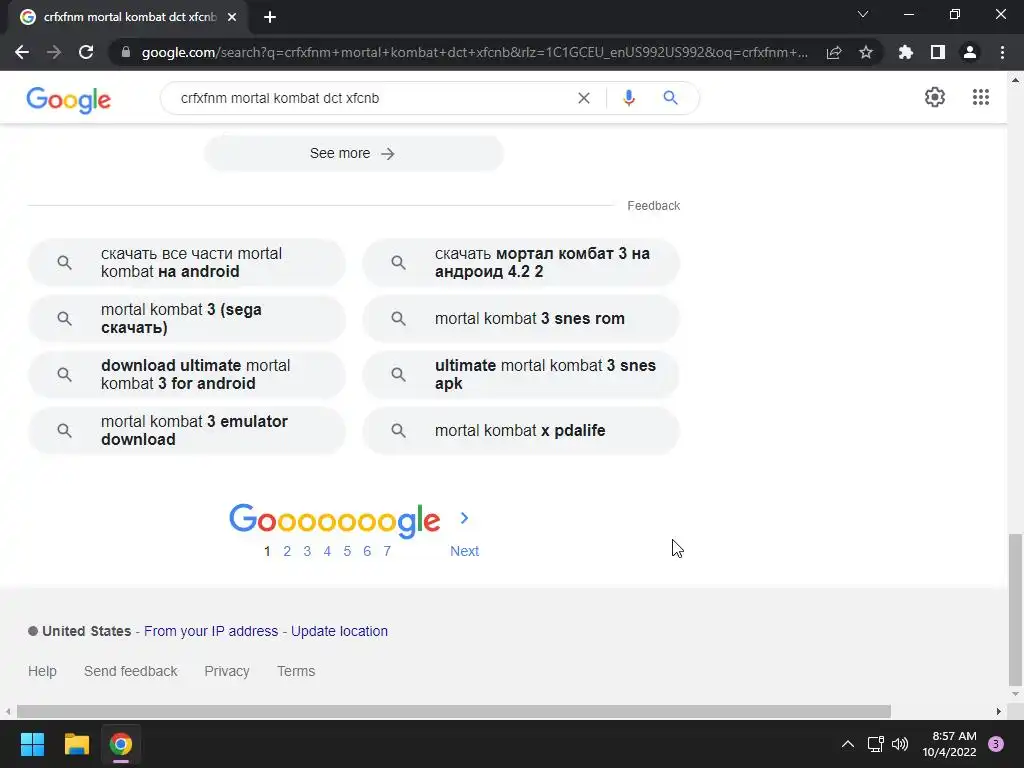
Task: Go to results page 6
Action: 367,551
